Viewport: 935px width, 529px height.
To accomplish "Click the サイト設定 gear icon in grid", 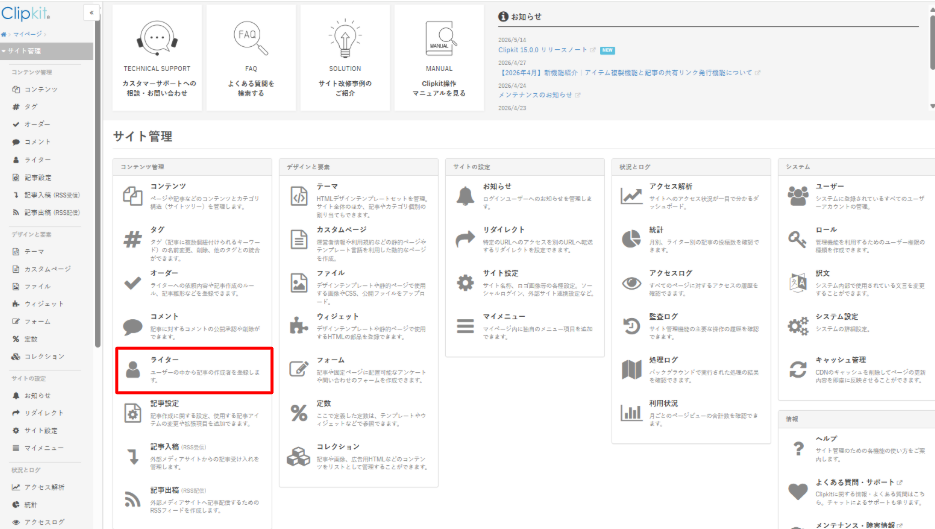I will point(465,283).
